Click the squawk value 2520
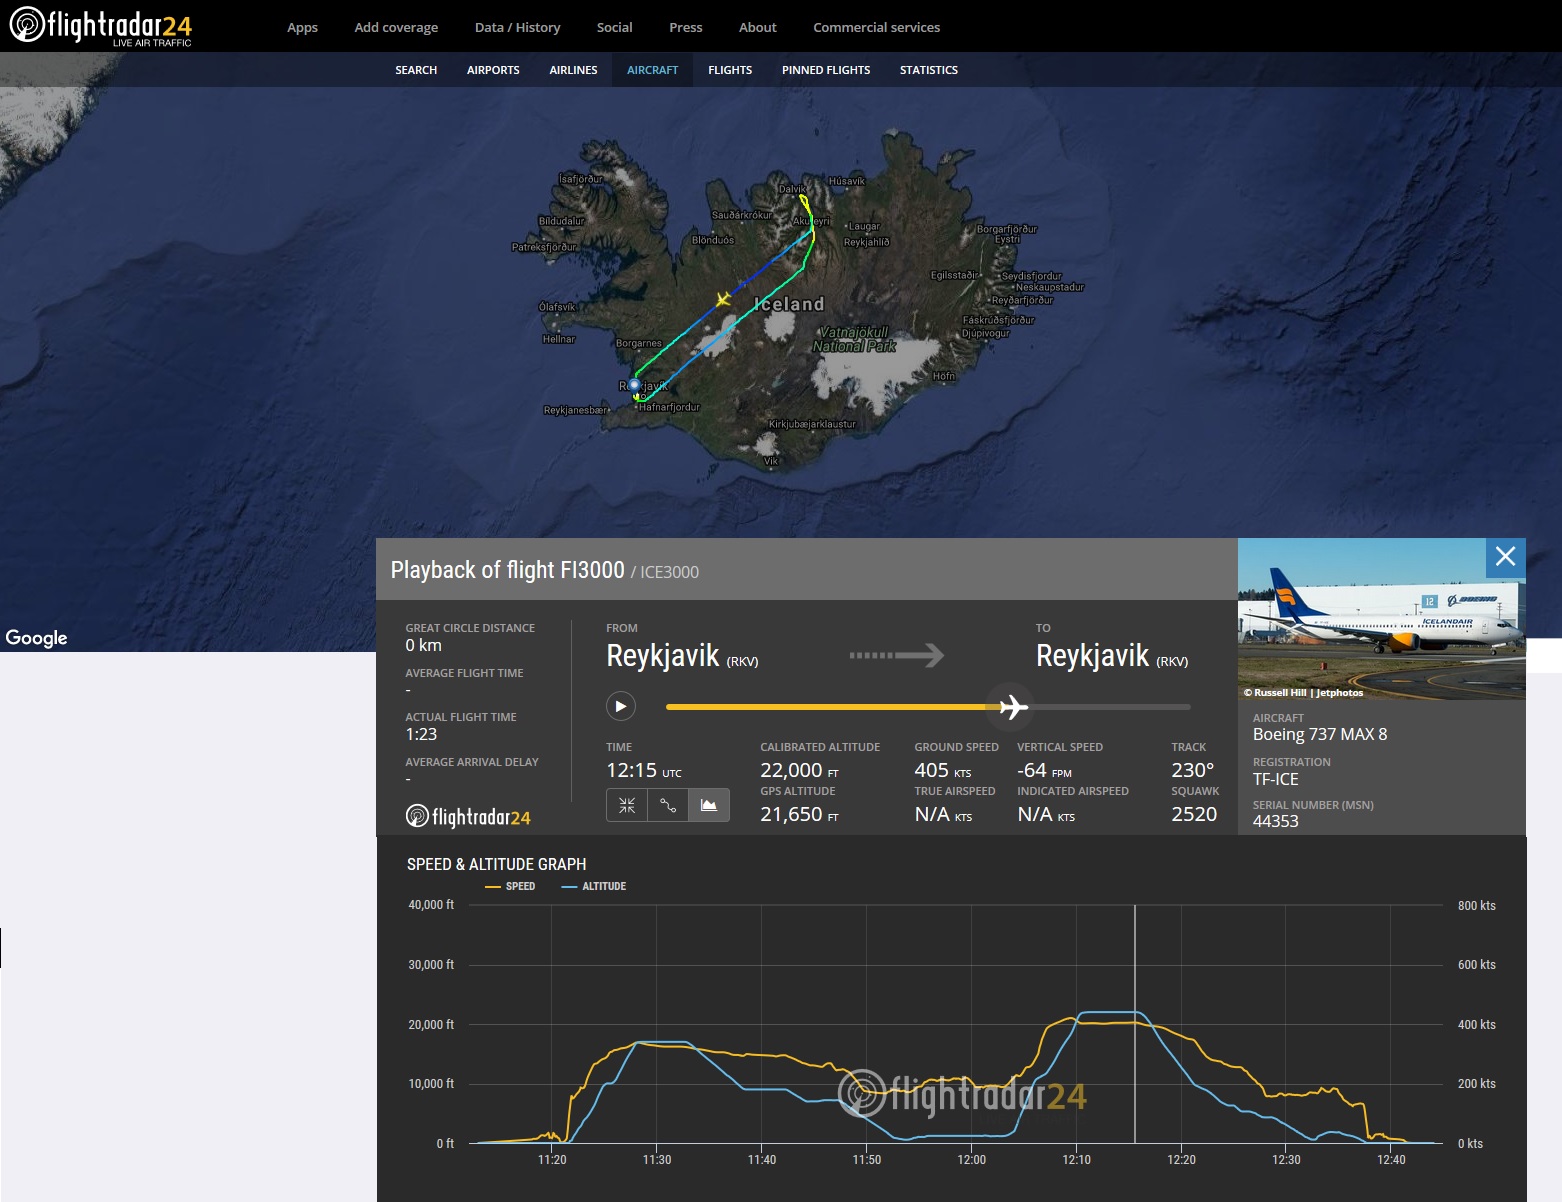The image size is (1562, 1202). coord(1194,814)
